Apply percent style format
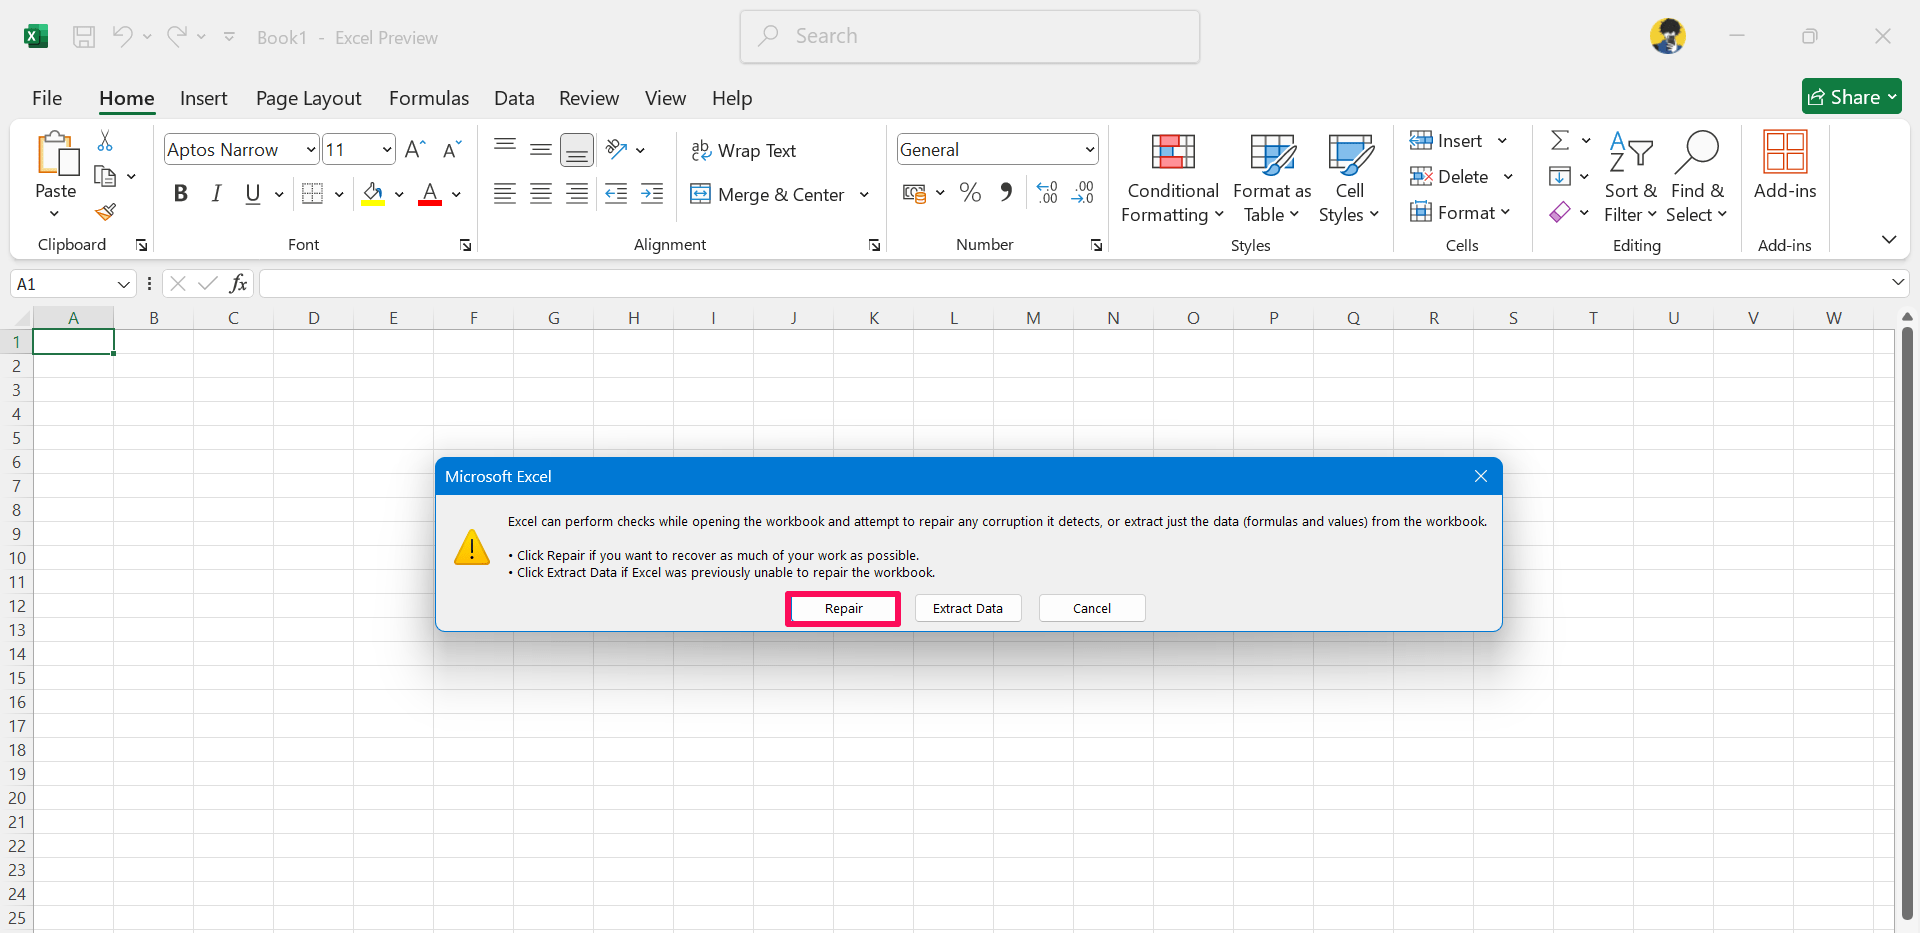This screenshot has width=1920, height=933. tap(970, 192)
